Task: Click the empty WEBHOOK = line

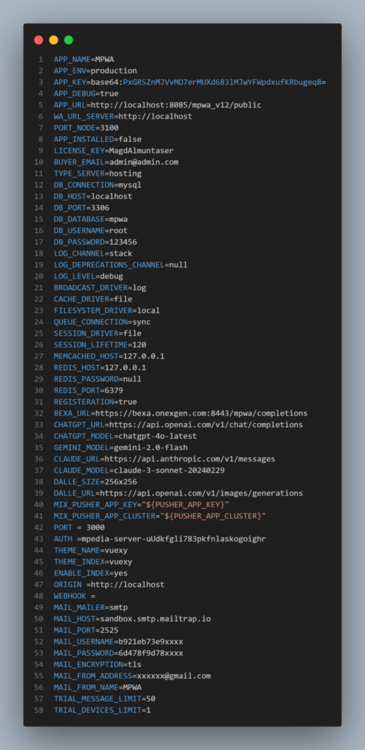Action: pos(75,596)
